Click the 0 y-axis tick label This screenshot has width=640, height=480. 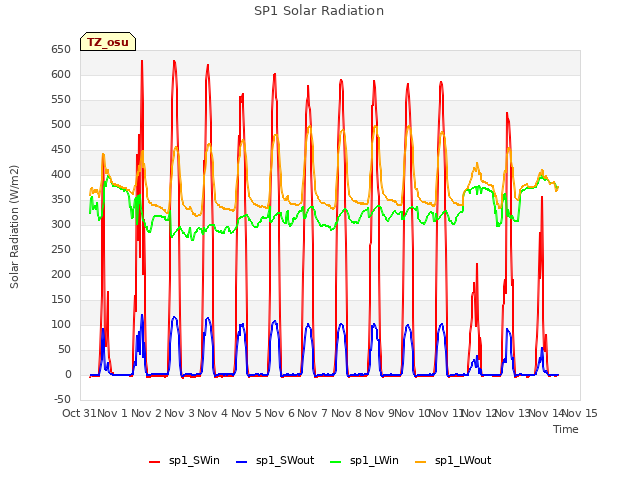pos(68,374)
